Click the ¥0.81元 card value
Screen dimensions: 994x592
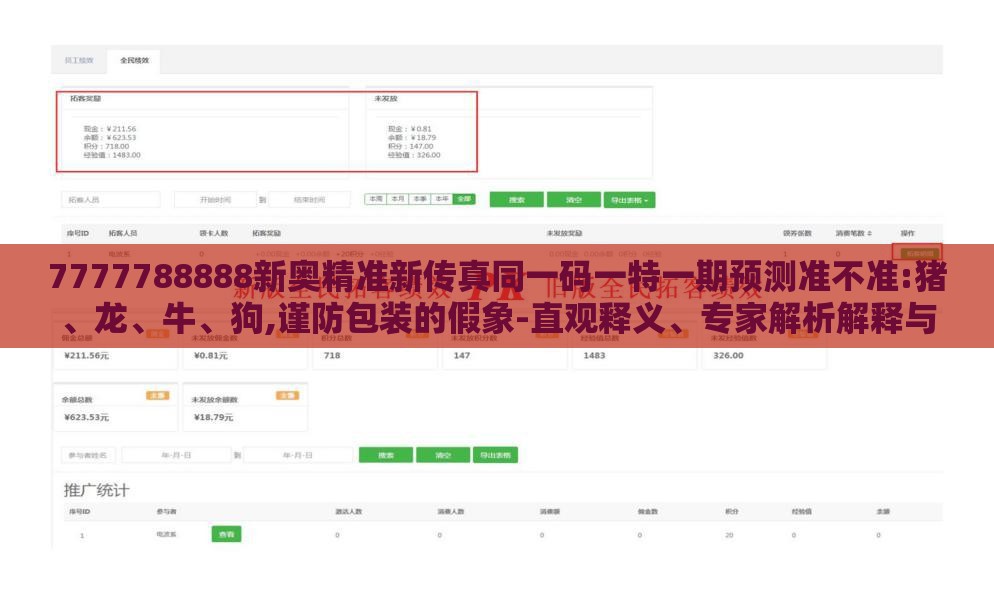(210, 356)
